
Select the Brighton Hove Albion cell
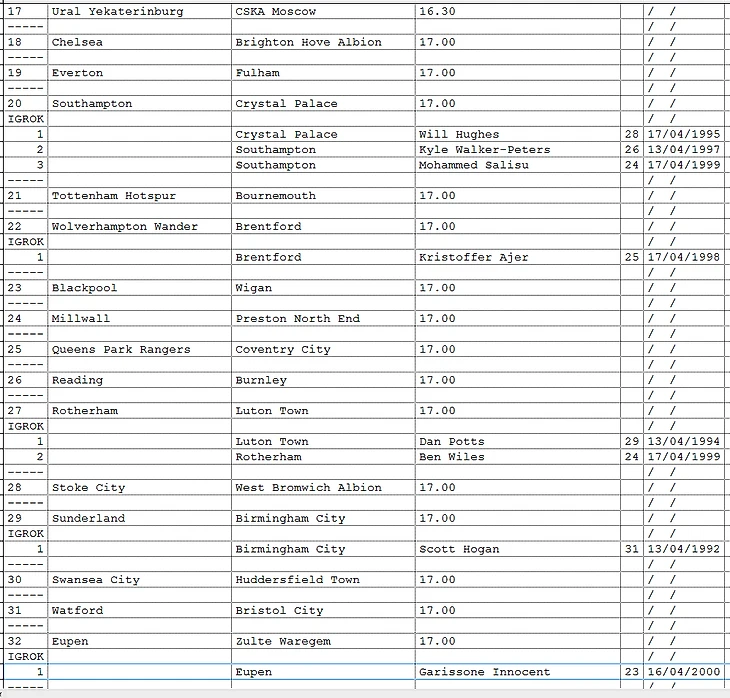(308, 43)
